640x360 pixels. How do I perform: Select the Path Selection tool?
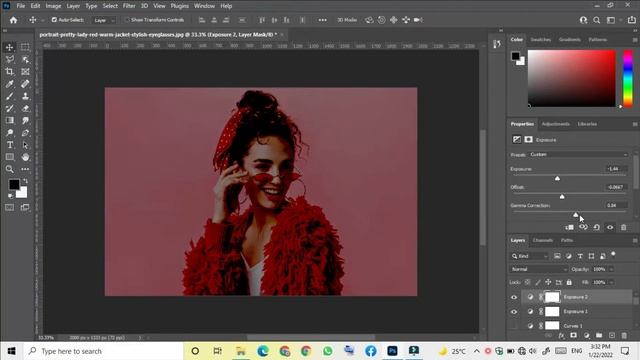[25, 145]
